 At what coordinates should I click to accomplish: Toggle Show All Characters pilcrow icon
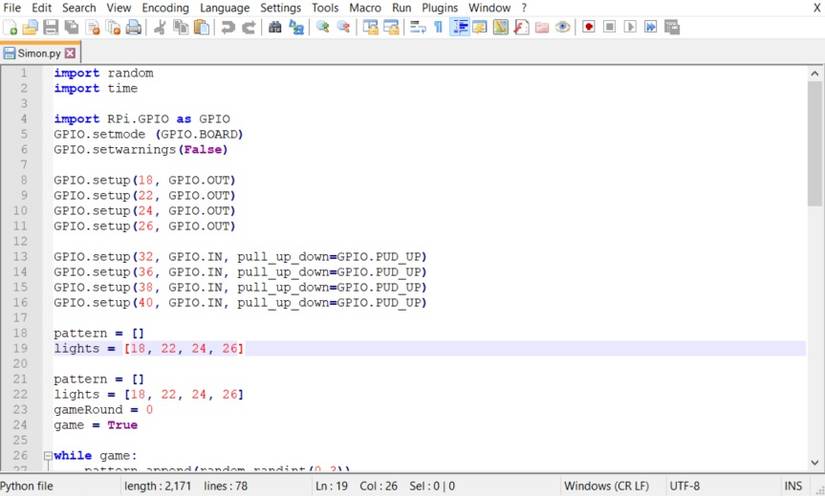click(438, 27)
